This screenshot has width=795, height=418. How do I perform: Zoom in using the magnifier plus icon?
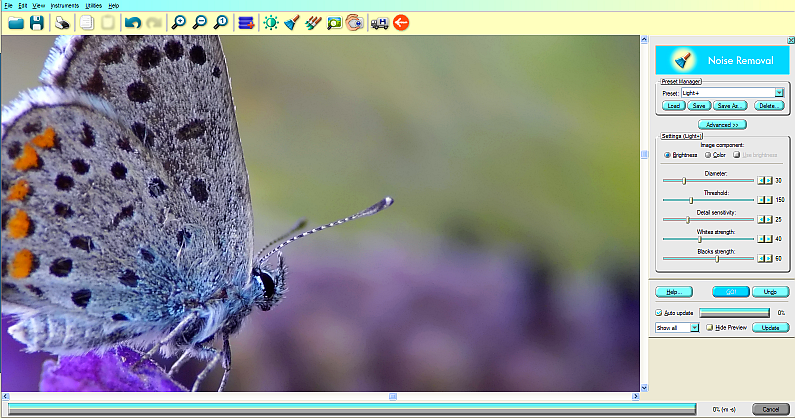pyautogui.click(x=179, y=22)
